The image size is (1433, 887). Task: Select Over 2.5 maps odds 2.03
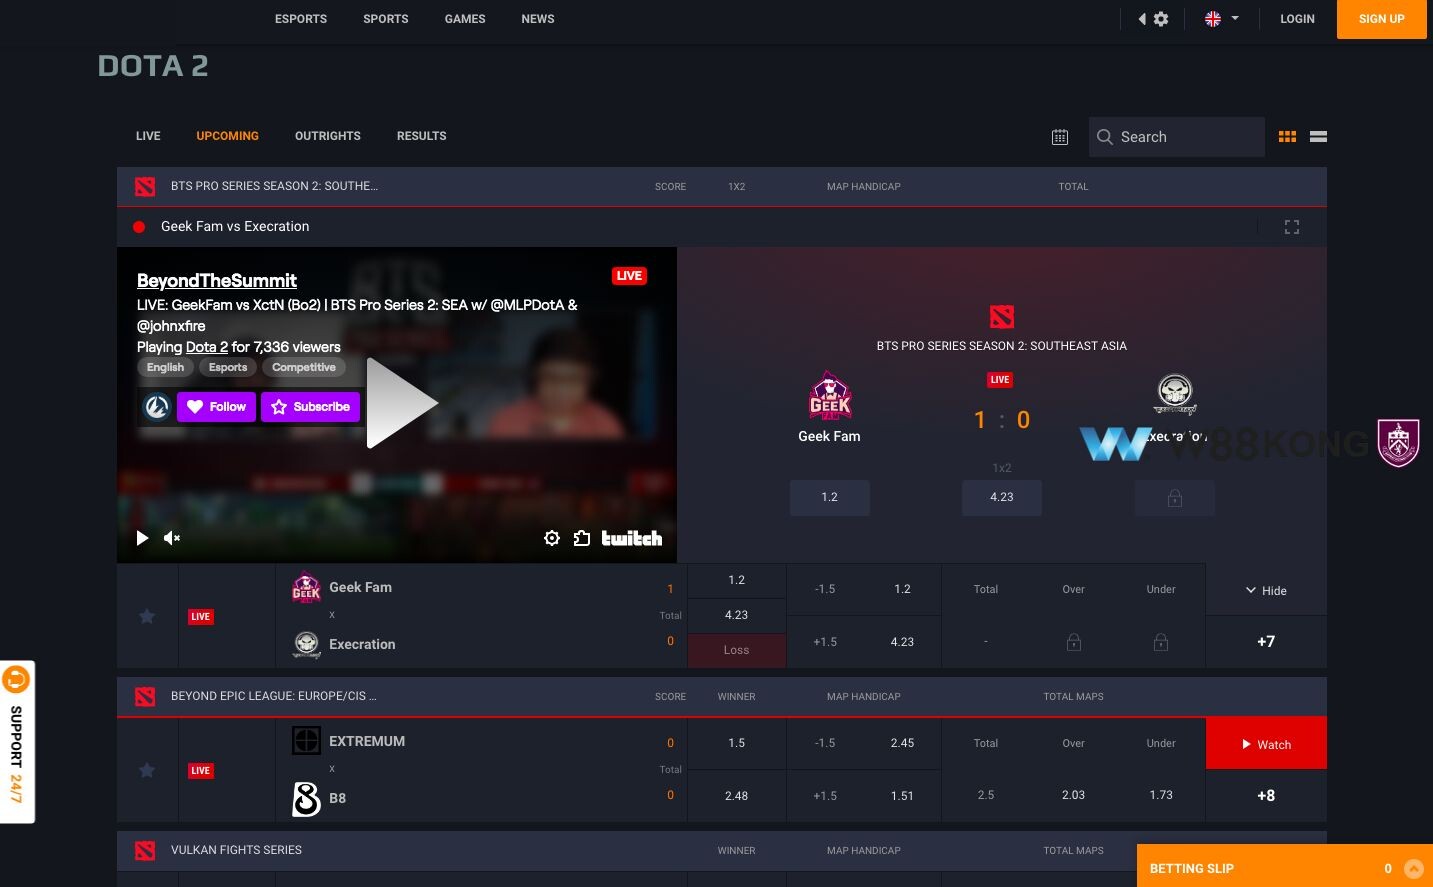pyautogui.click(x=1073, y=795)
